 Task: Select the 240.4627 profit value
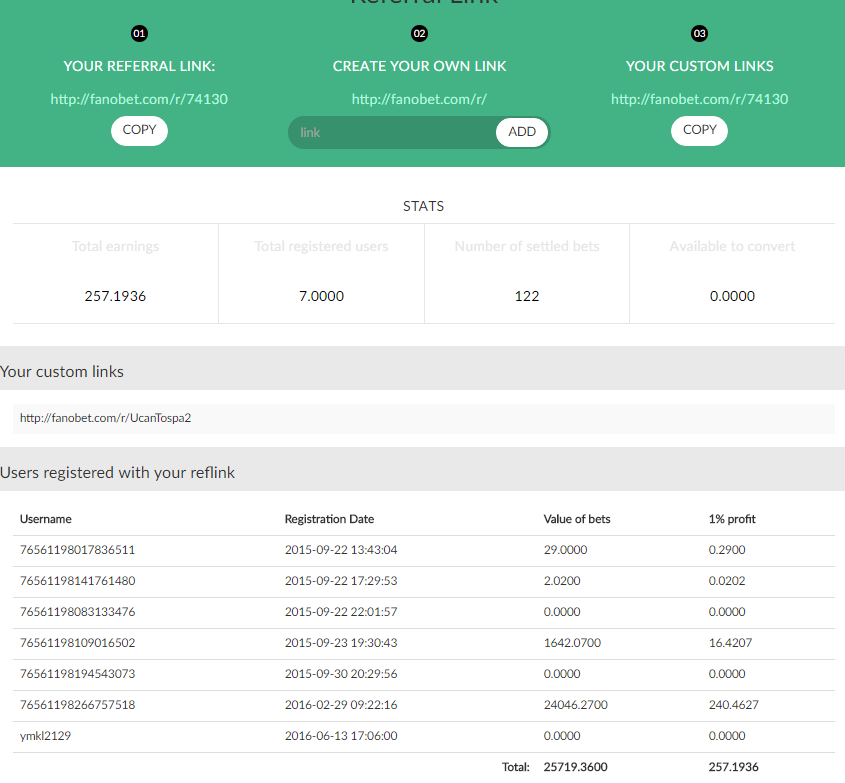733,705
